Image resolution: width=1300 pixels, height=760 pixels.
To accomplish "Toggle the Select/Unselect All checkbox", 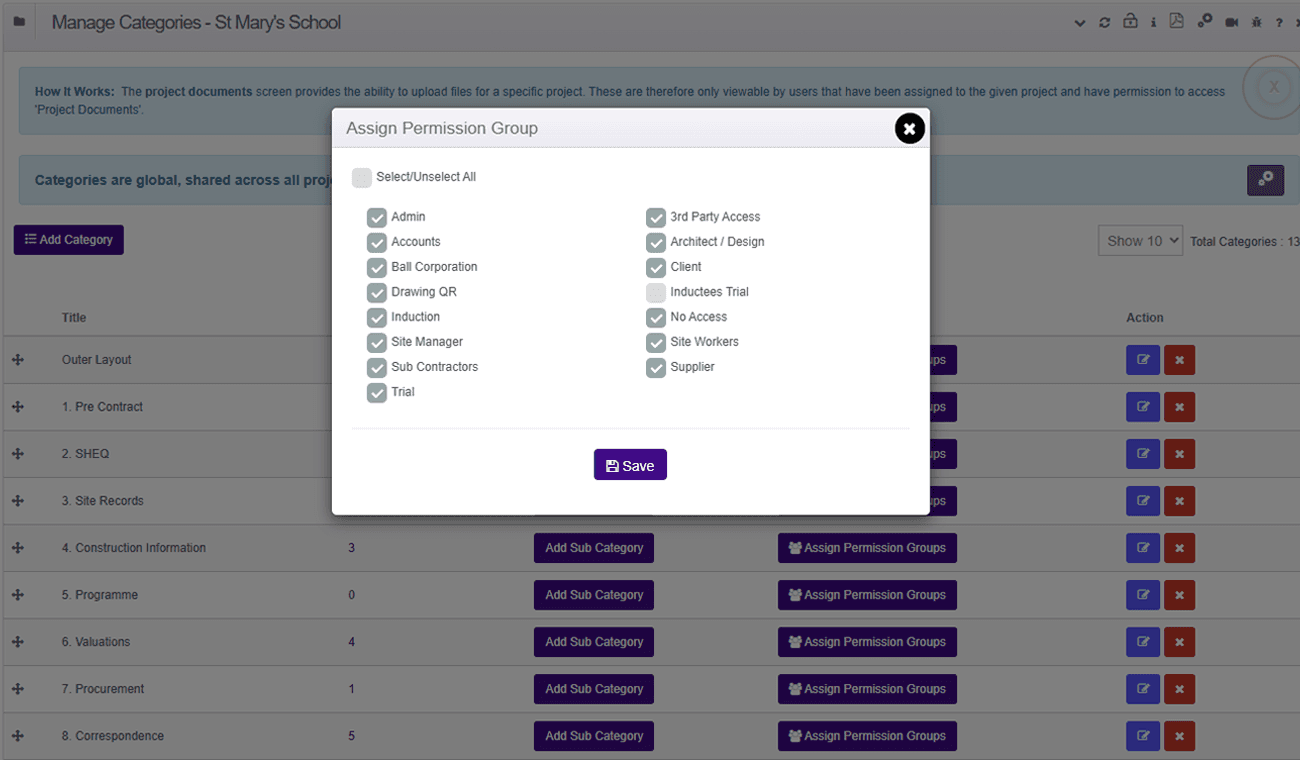I will click(x=362, y=178).
